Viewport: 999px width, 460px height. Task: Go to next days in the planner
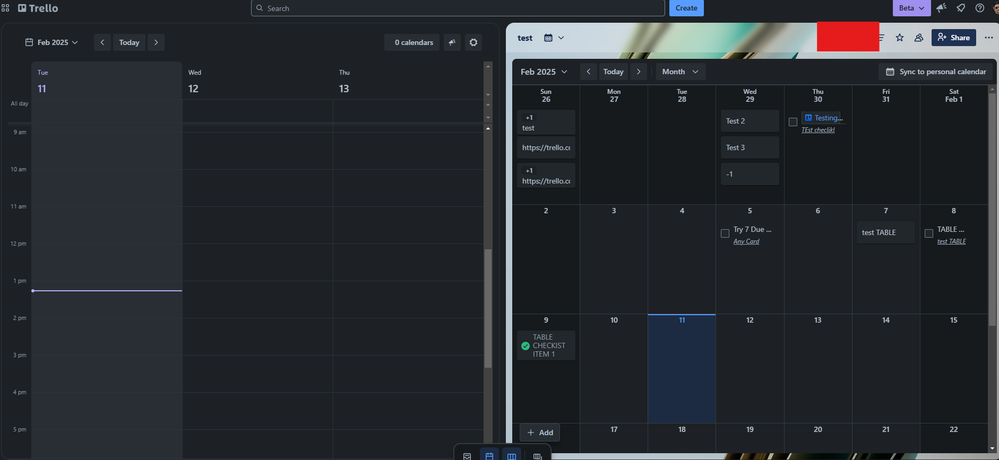coord(156,42)
